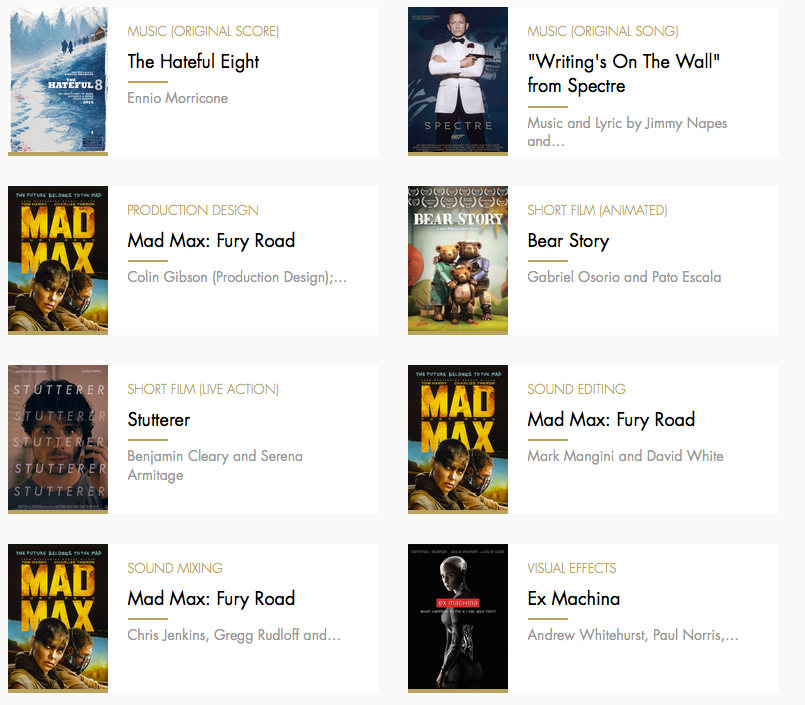Select the Short Film (Animated) category label
This screenshot has width=805, height=705.
pyautogui.click(x=598, y=211)
